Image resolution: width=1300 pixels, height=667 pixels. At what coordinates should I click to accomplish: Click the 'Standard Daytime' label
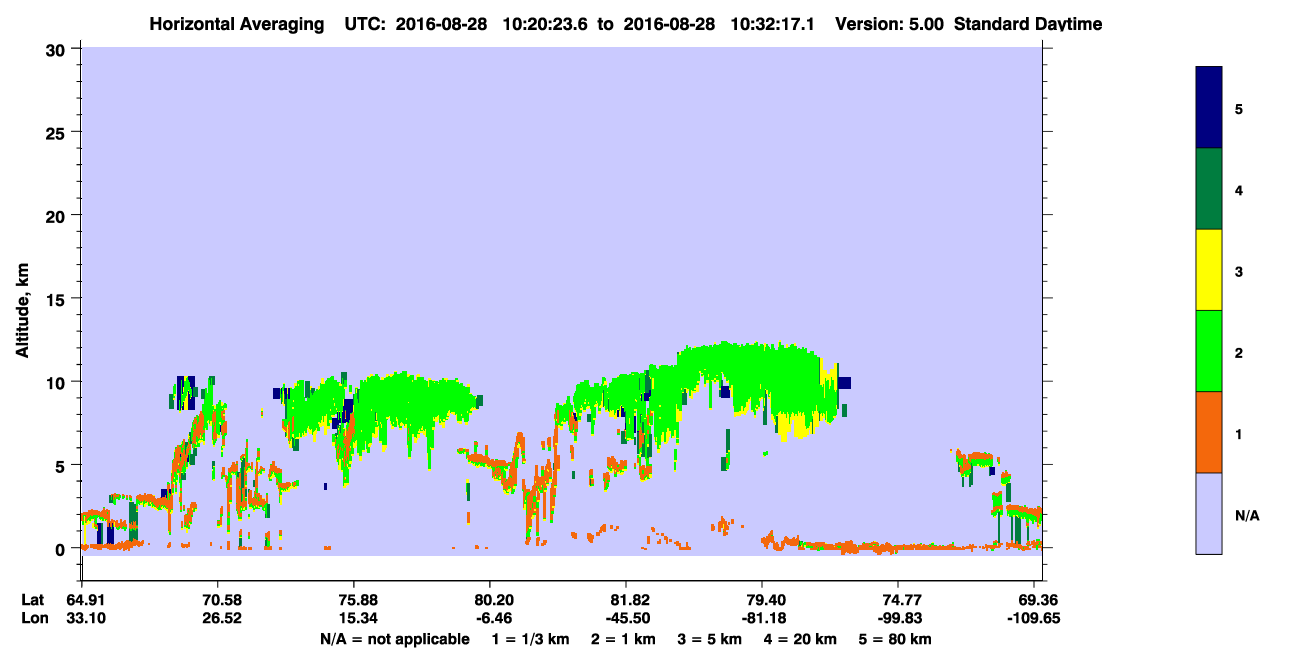click(1028, 24)
